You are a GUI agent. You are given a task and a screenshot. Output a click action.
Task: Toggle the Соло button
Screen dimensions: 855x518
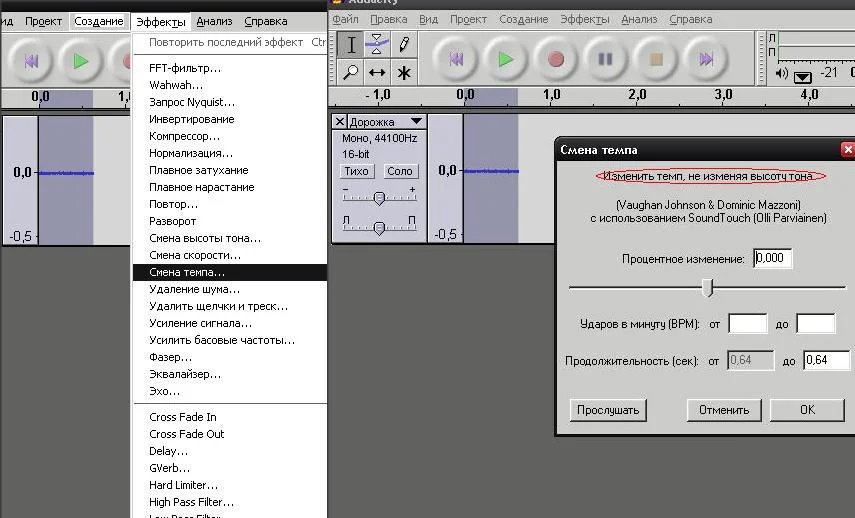click(399, 171)
